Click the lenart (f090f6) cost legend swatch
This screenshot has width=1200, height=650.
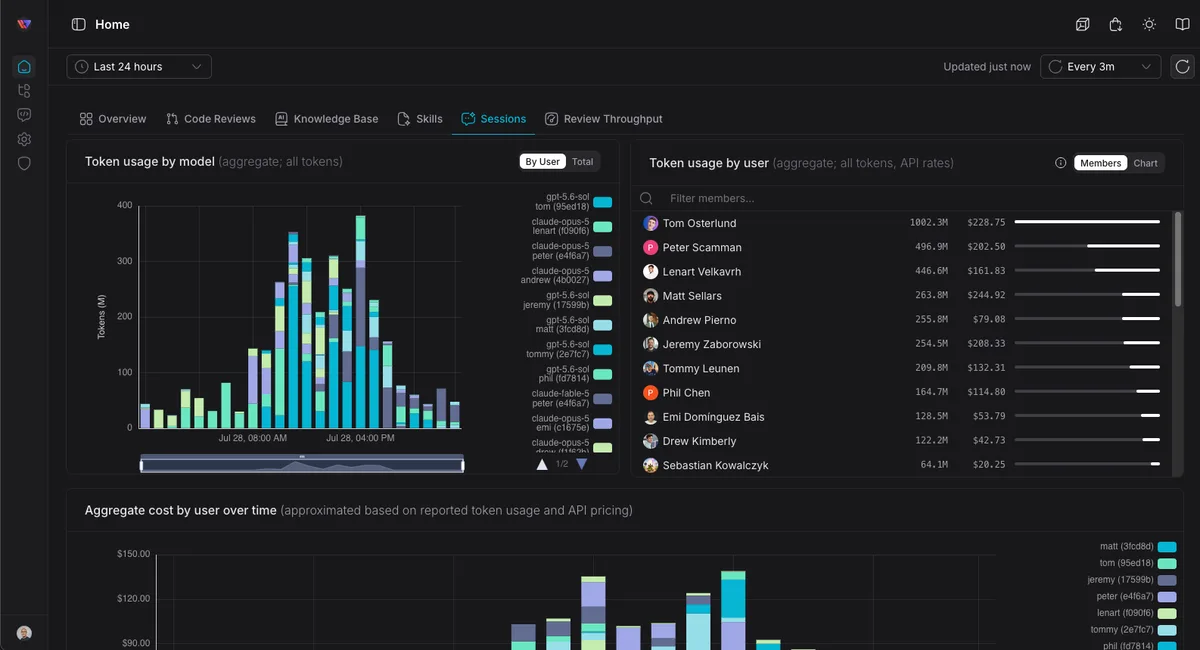pyautogui.click(x=1167, y=613)
